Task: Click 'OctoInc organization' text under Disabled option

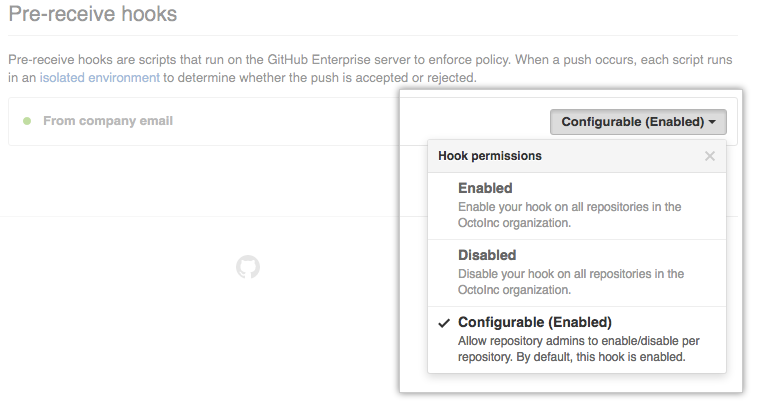Action: (514, 290)
